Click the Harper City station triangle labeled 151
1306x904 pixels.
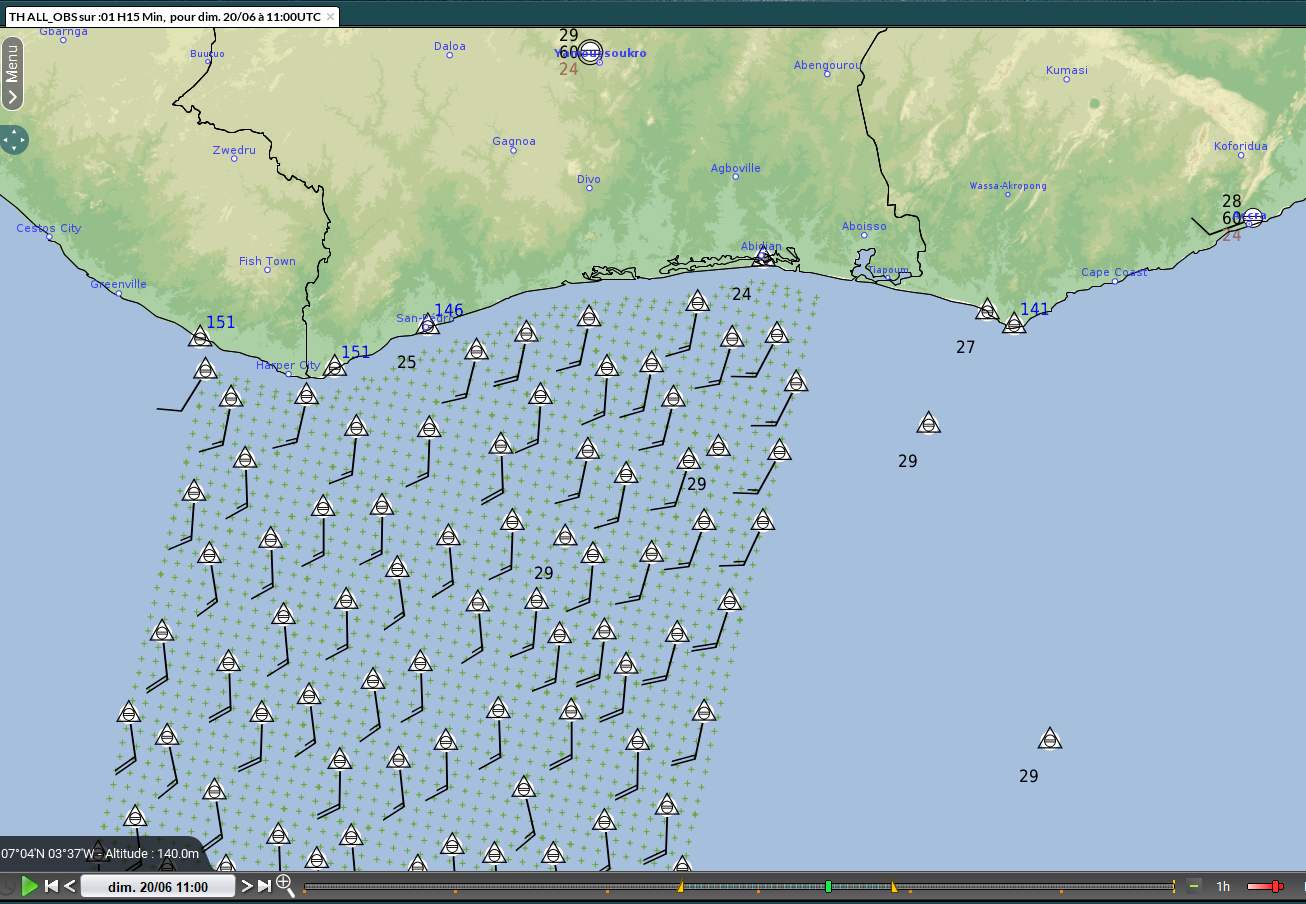[x=335, y=366]
